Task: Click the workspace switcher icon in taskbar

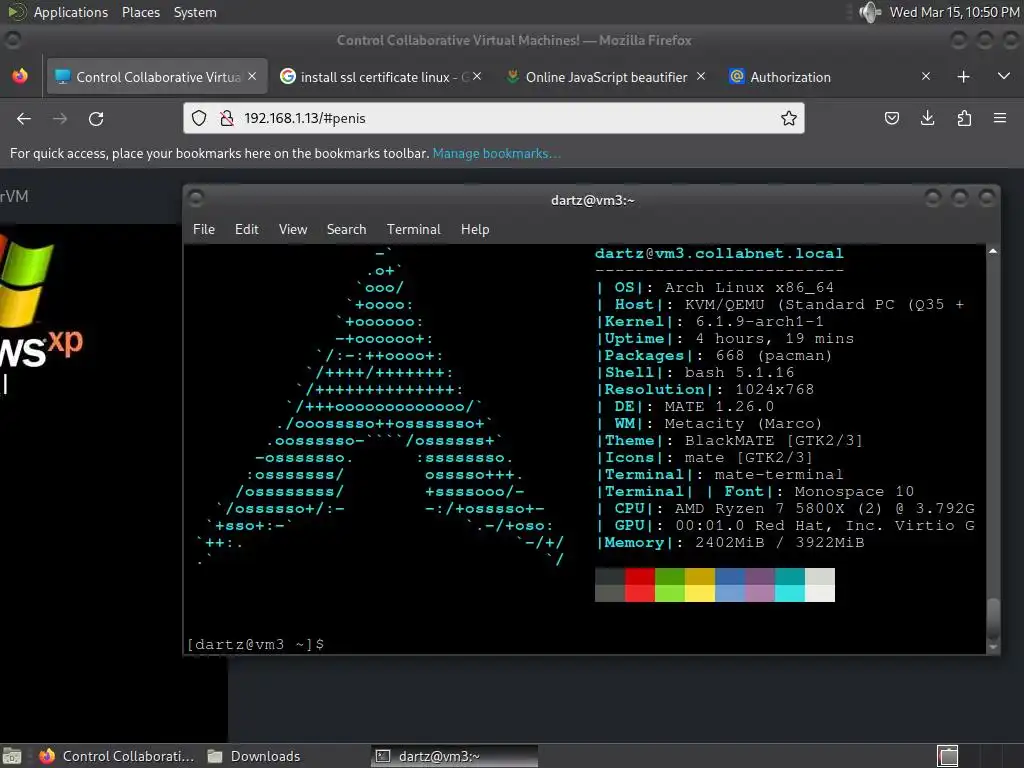Action: tap(948, 756)
